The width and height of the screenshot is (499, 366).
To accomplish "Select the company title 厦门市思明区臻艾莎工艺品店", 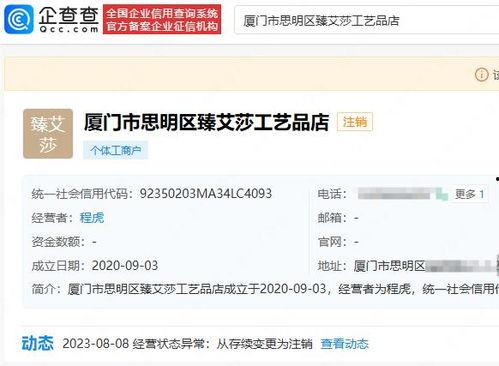I will pos(207,122).
